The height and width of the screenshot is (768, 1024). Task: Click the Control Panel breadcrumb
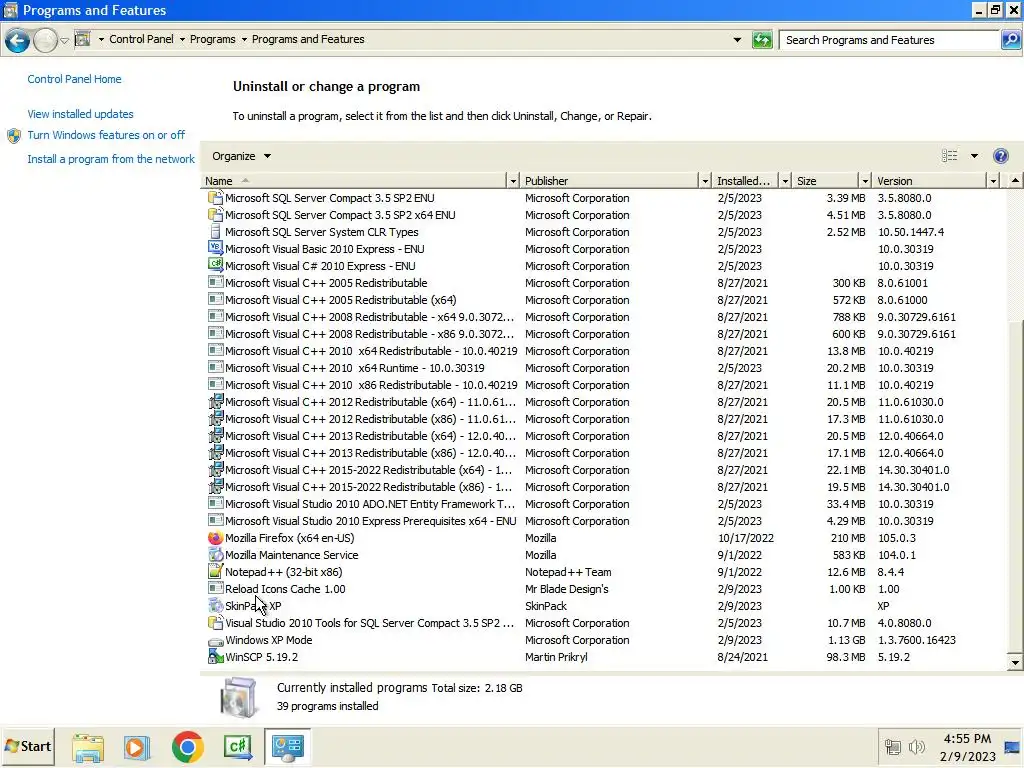[x=141, y=39]
